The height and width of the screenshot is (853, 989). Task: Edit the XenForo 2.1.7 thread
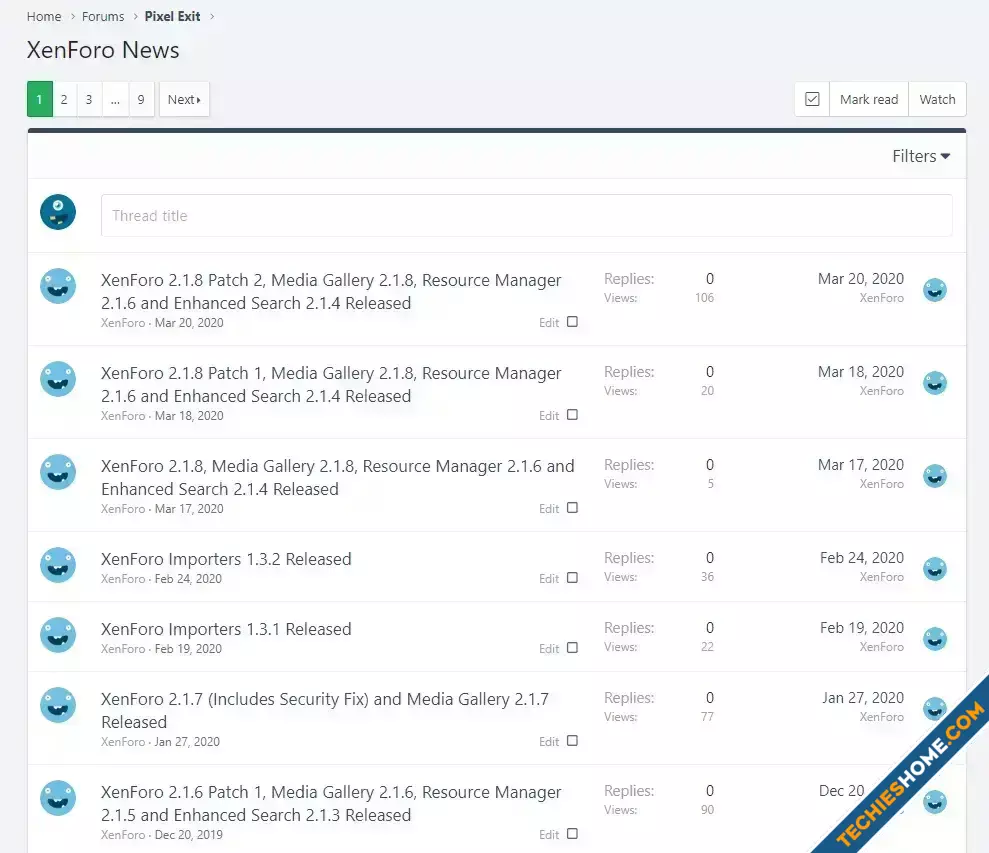[x=549, y=741]
